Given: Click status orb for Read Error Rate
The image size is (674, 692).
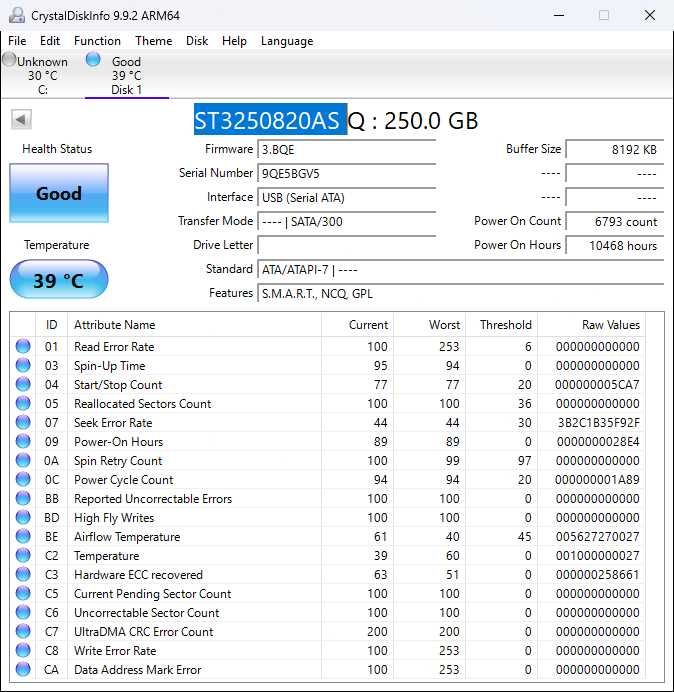Looking at the screenshot, I should pyautogui.click(x=23, y=346).
